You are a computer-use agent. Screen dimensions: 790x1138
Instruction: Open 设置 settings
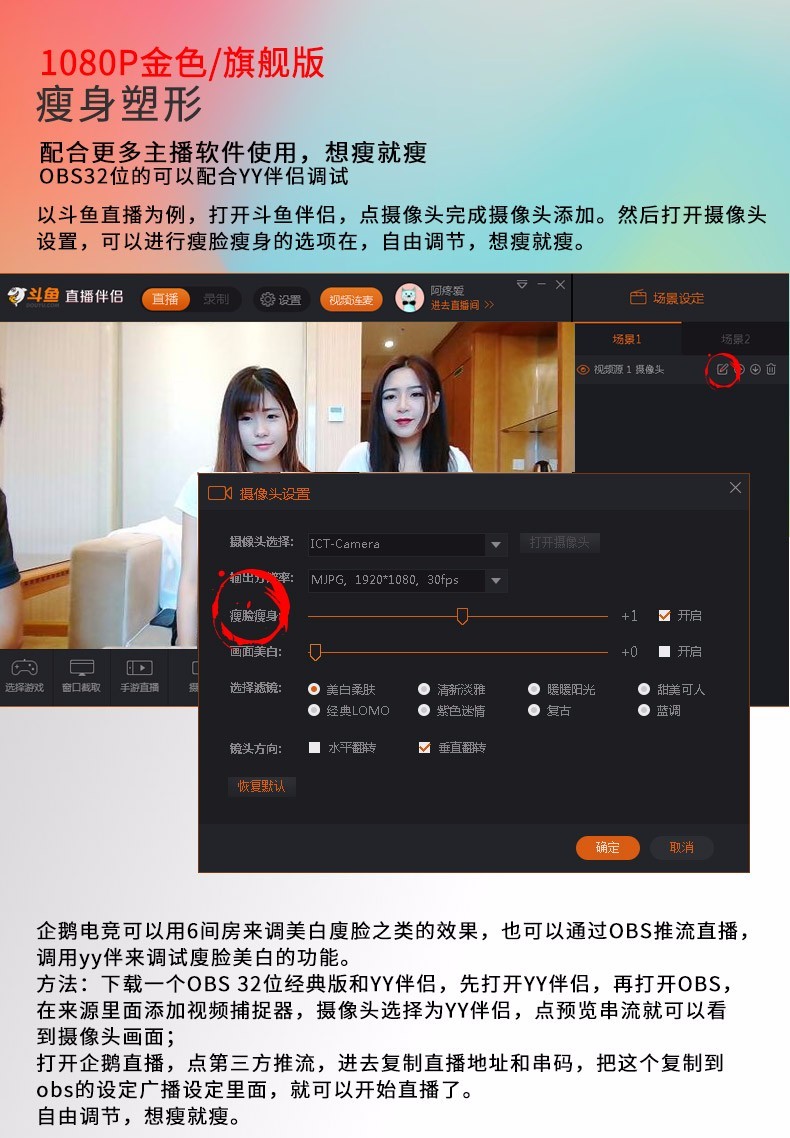281,299
